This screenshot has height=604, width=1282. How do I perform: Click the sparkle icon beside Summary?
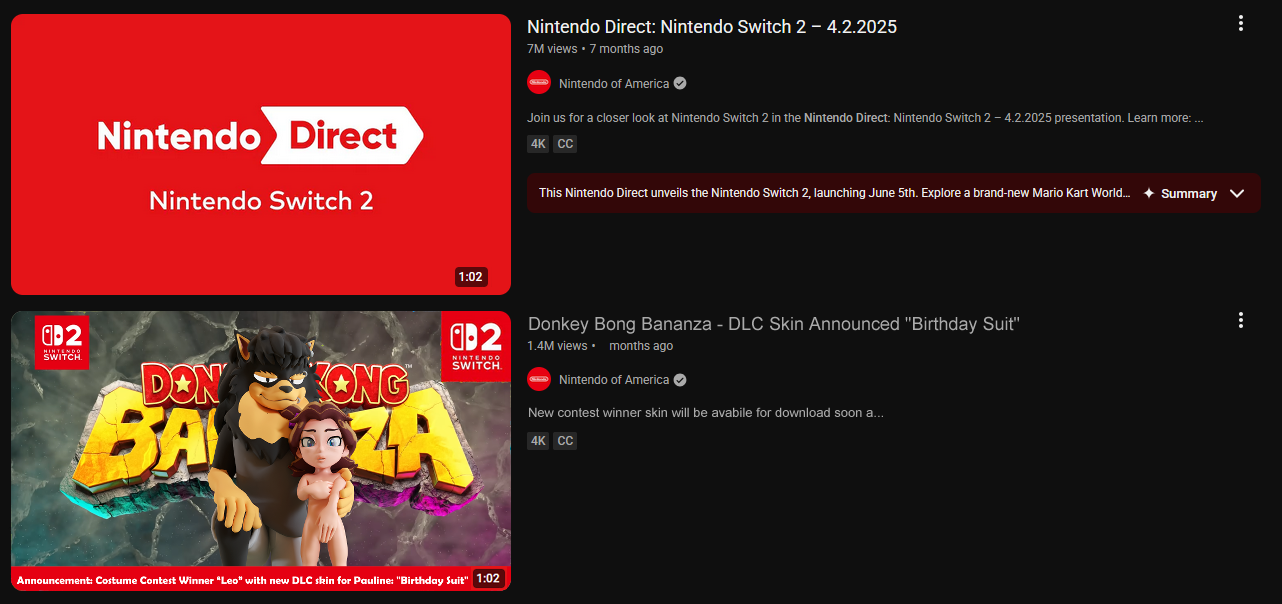pyautogui.click(x=1149, y=193)
